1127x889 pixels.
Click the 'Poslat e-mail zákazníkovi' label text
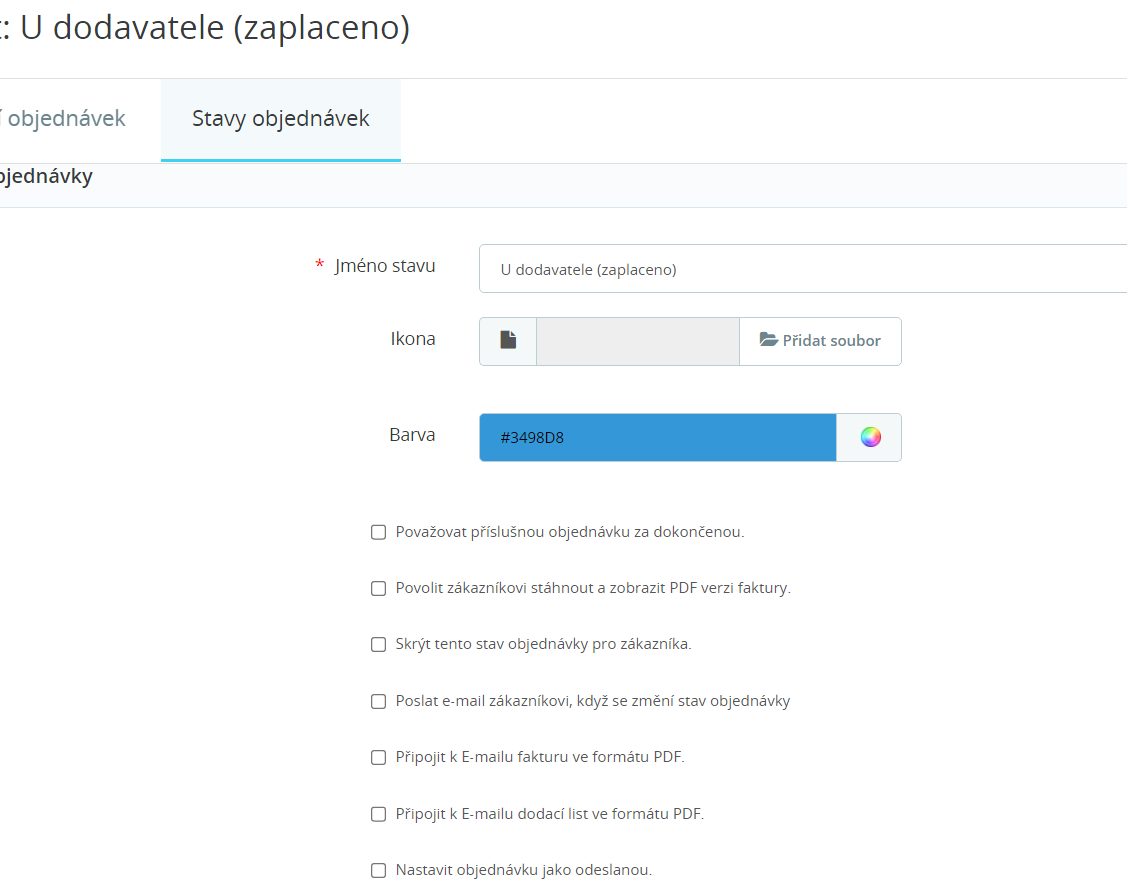pos(592,701)
